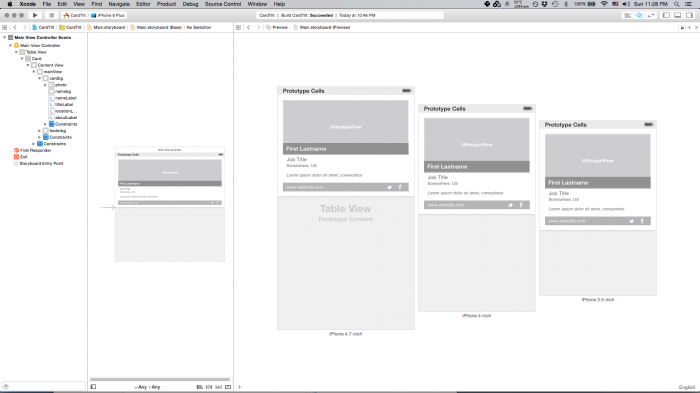This screenshot has height=393, width=700.
Task: Go back in primary editor history
Action: [15, 27]
